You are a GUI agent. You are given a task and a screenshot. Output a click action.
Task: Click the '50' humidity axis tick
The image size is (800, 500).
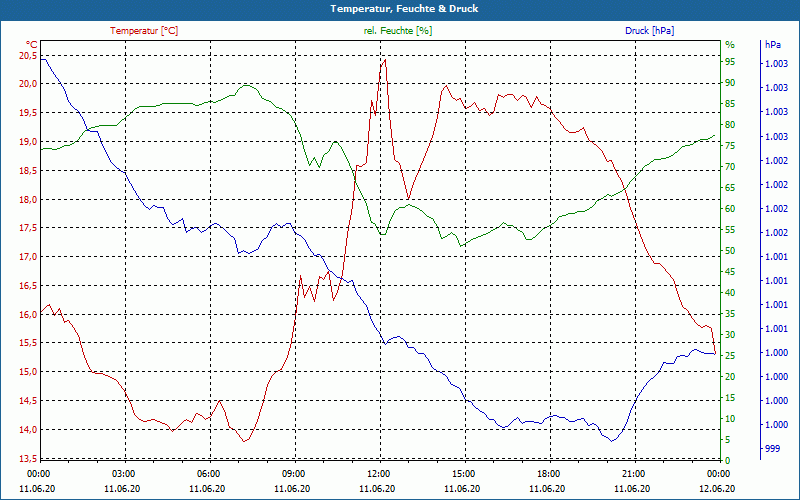pyautogui.click(x=730, y=251)
